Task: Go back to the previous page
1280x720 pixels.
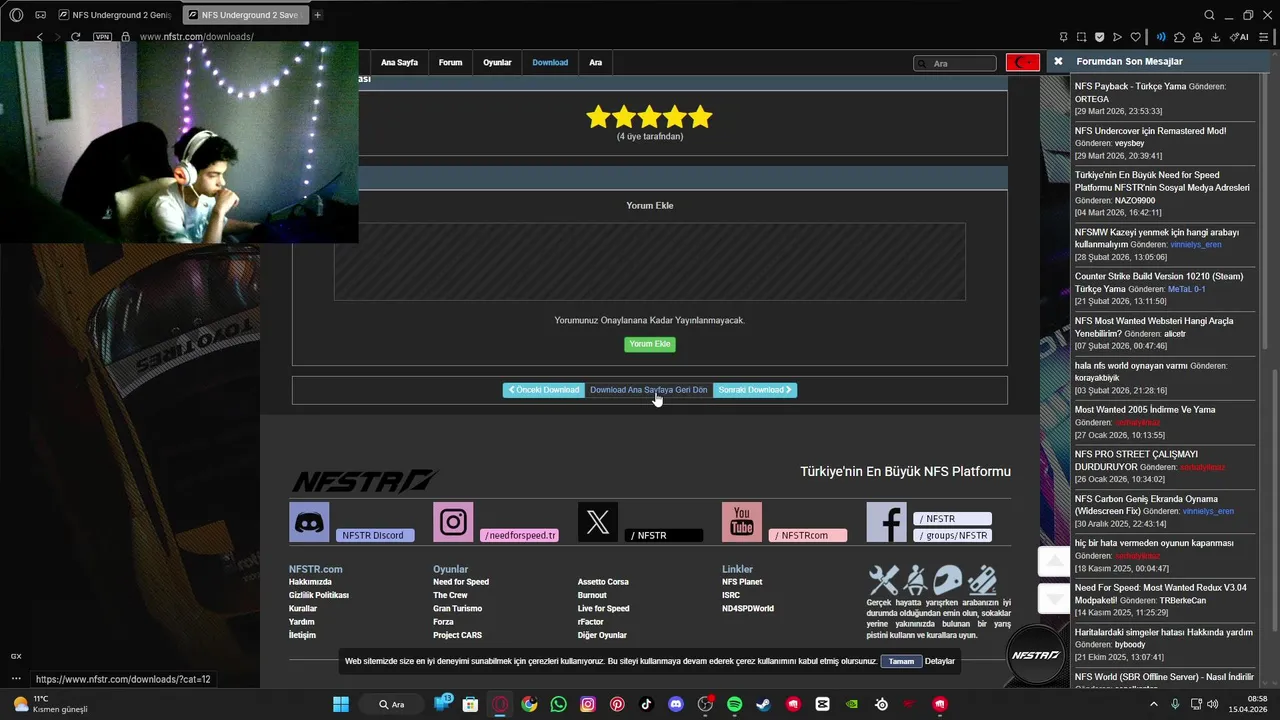Action: pos(40,37)
